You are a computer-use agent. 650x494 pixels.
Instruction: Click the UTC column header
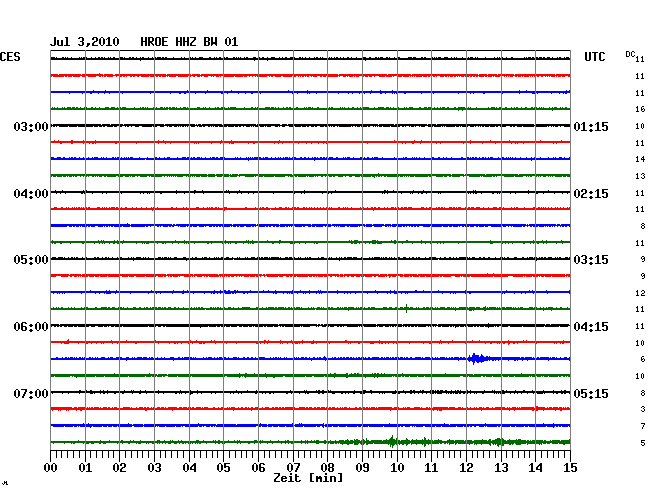(594, 57)
